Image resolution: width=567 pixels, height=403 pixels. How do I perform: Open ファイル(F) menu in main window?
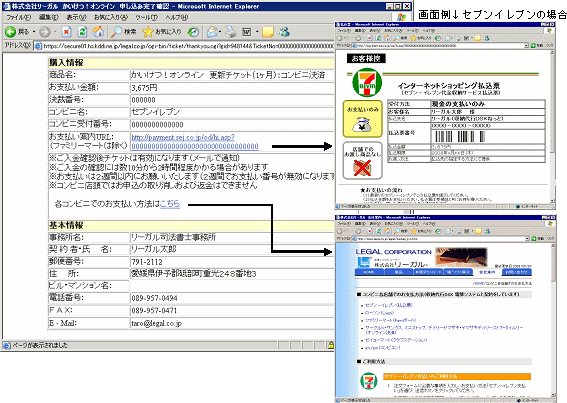click(18, 17)
